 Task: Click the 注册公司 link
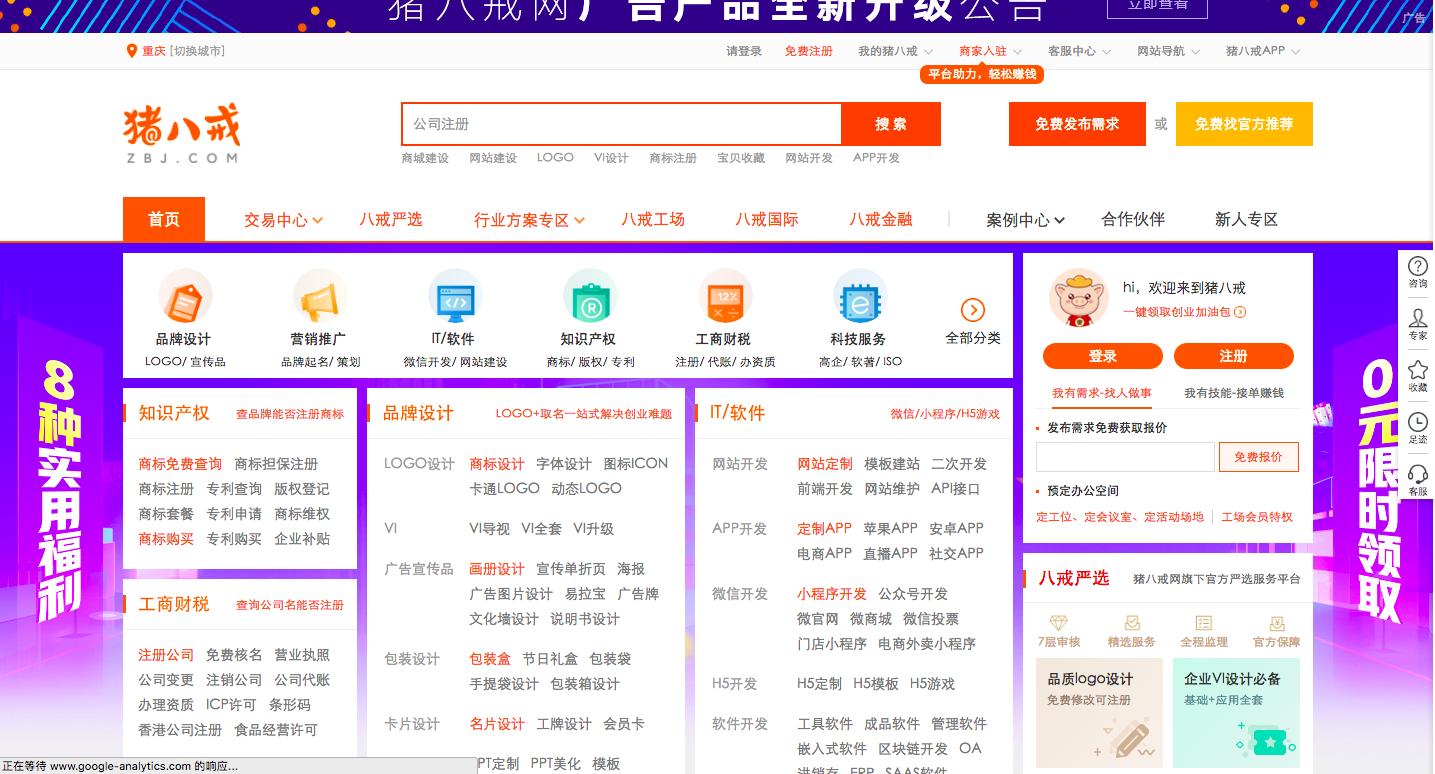pos(166,655)
